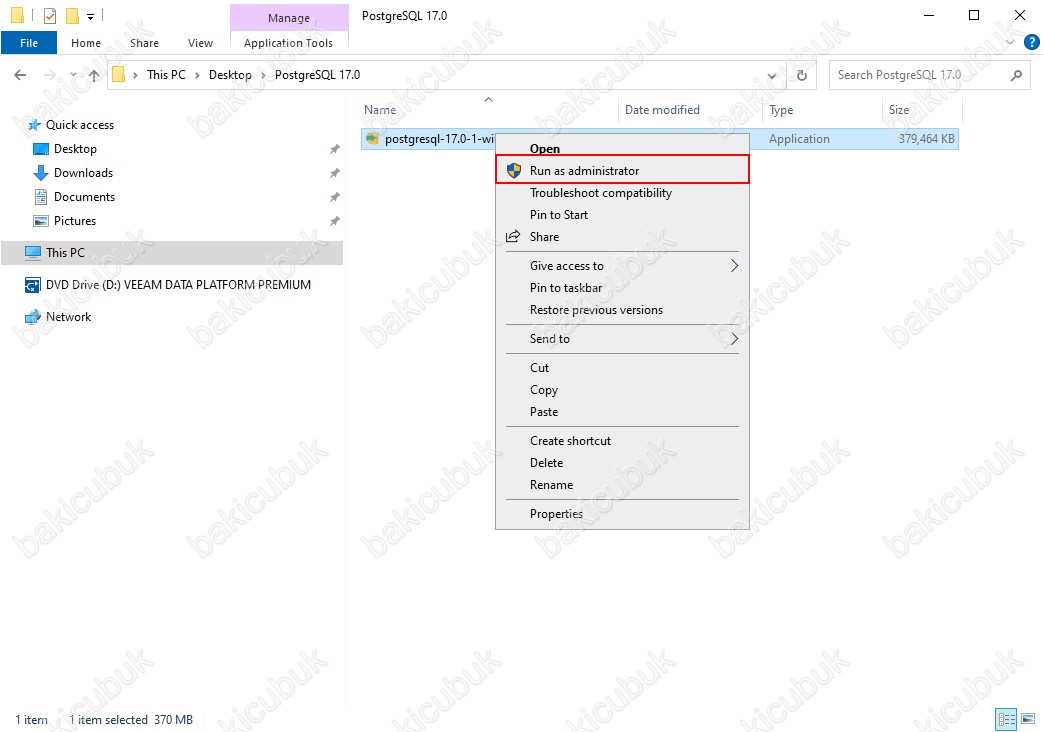Unpin Downloads via its pin icon

(x=334, y=173)
